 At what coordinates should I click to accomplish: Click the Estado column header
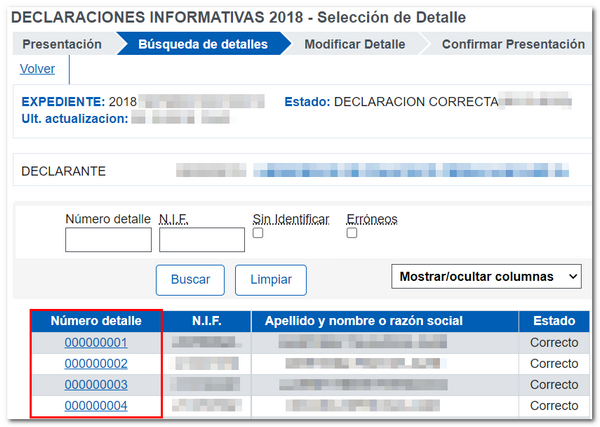pos(554,321)
